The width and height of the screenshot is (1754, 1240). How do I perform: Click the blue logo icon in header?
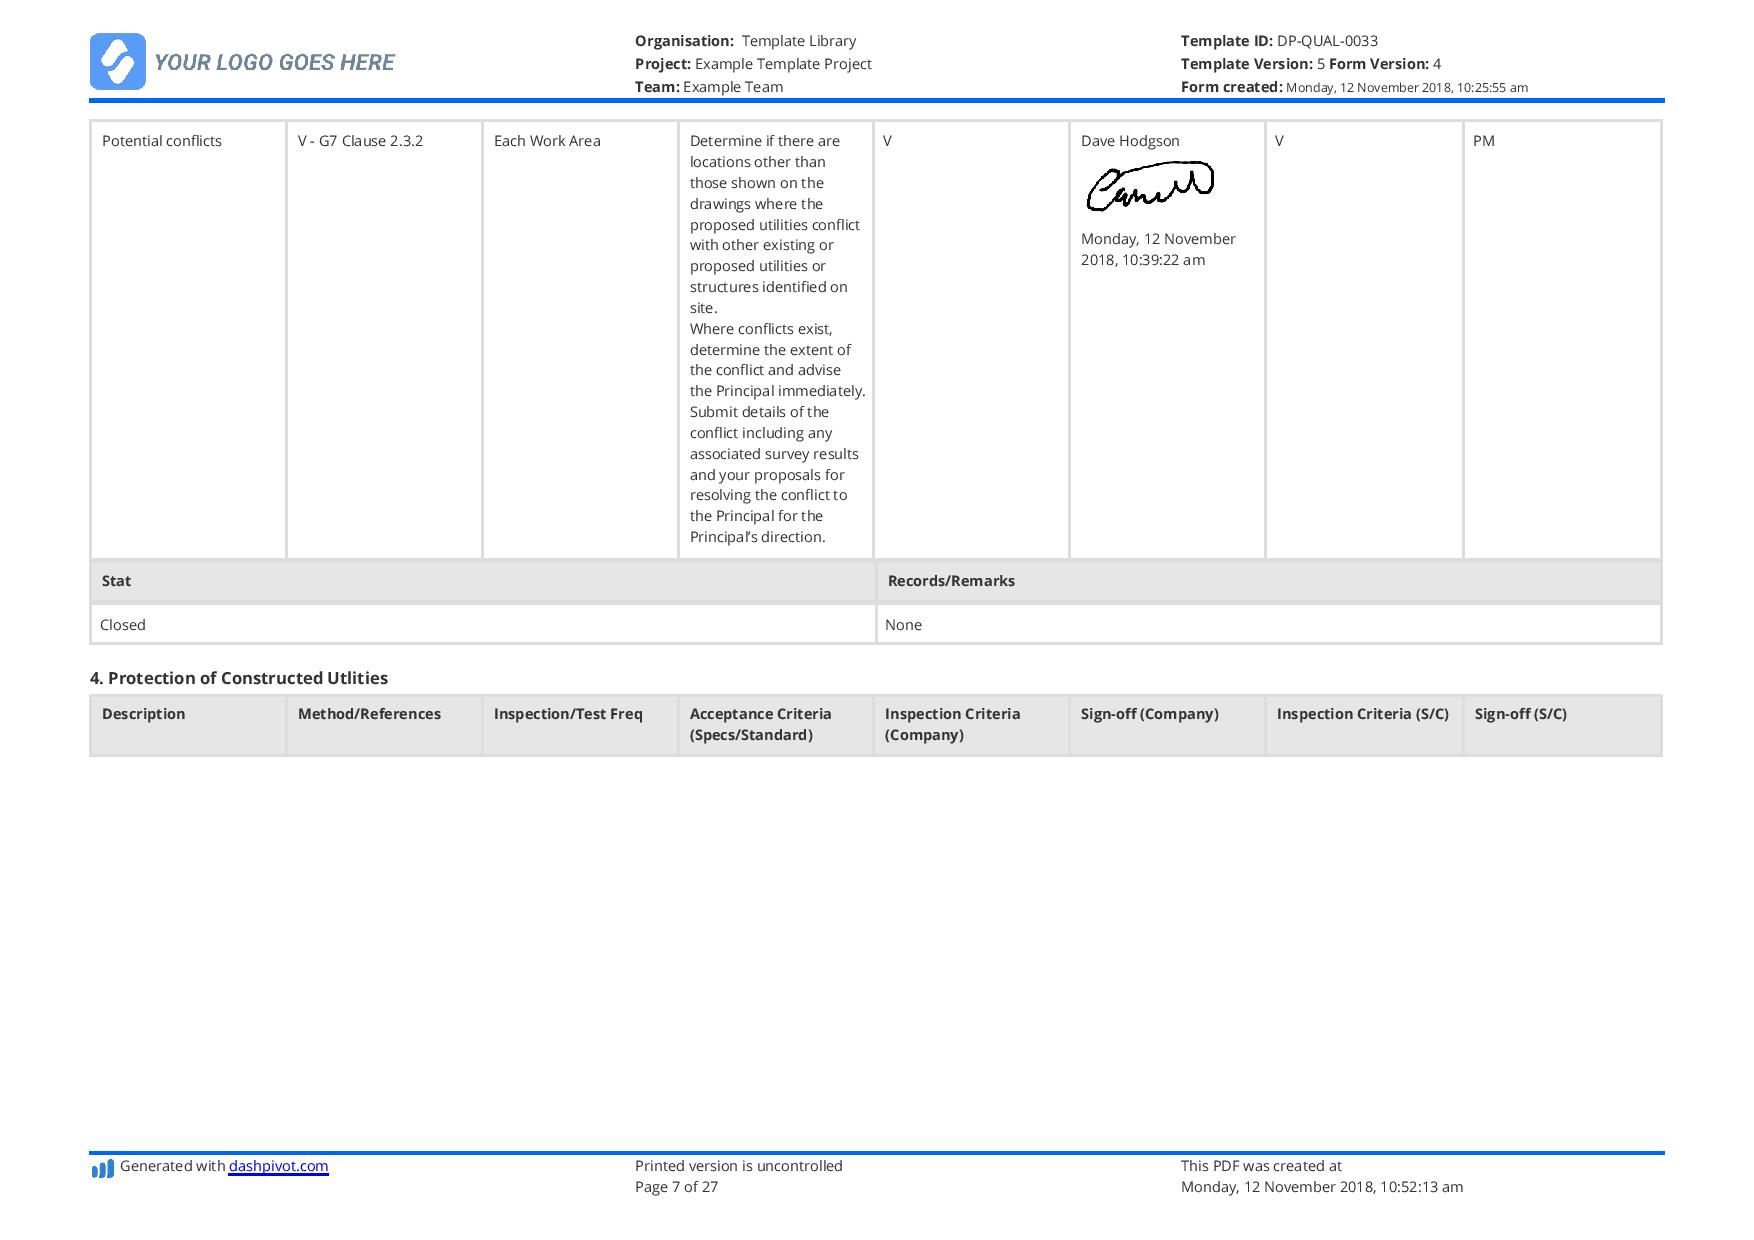118,61
